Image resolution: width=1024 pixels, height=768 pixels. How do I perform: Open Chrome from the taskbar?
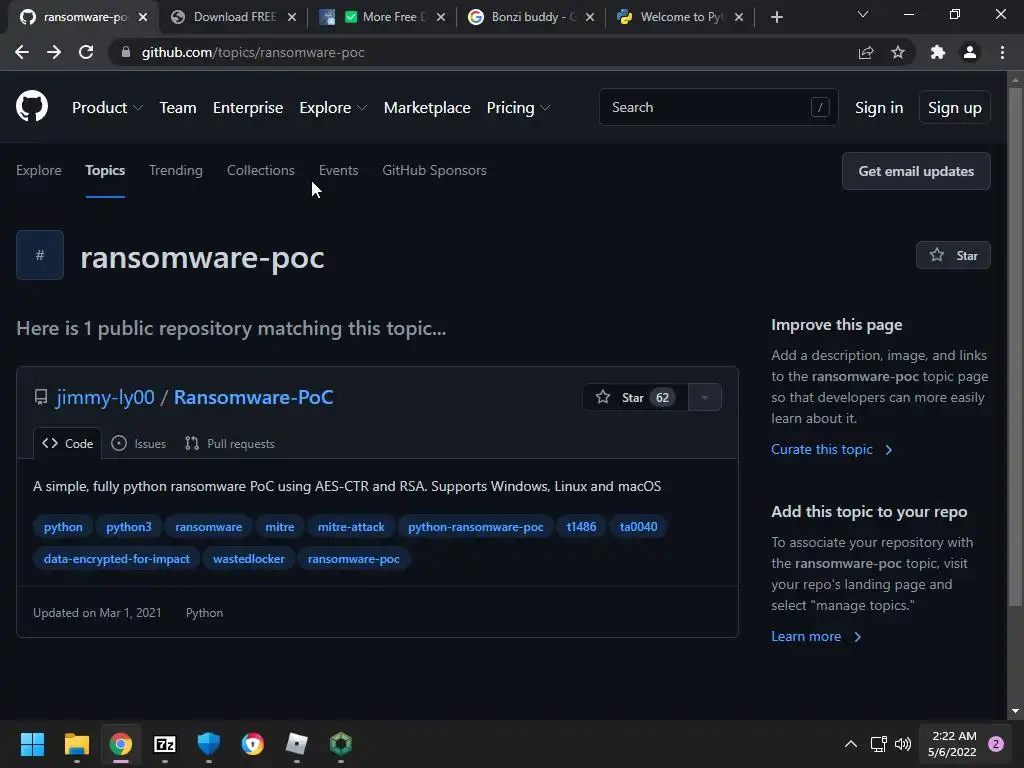pyautogui.click(x=121, y=744)
